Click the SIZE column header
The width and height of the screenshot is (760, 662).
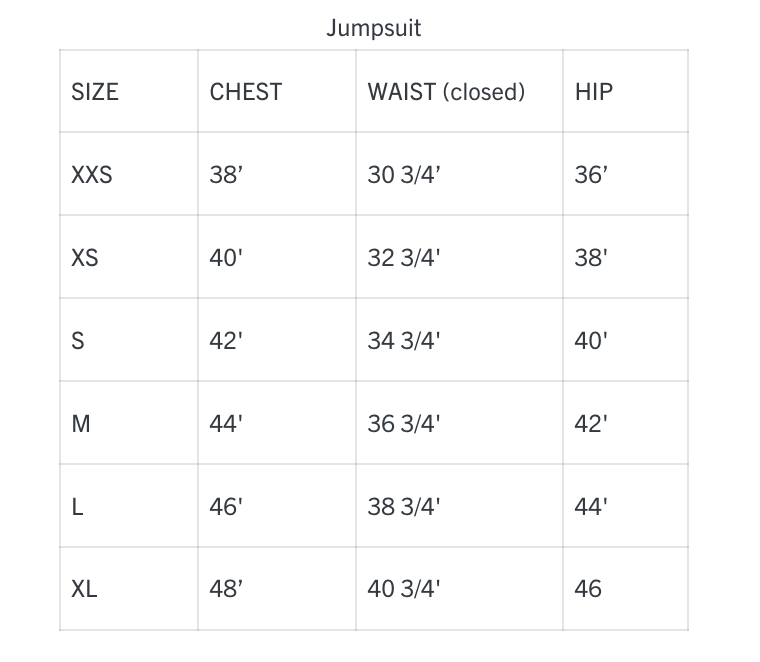pos(95,92)
